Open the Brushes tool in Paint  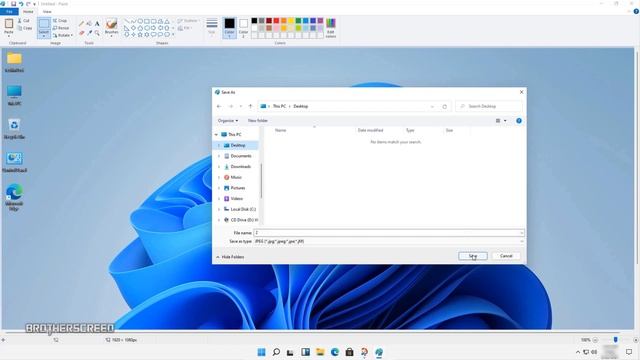click(x=111, y=27)
